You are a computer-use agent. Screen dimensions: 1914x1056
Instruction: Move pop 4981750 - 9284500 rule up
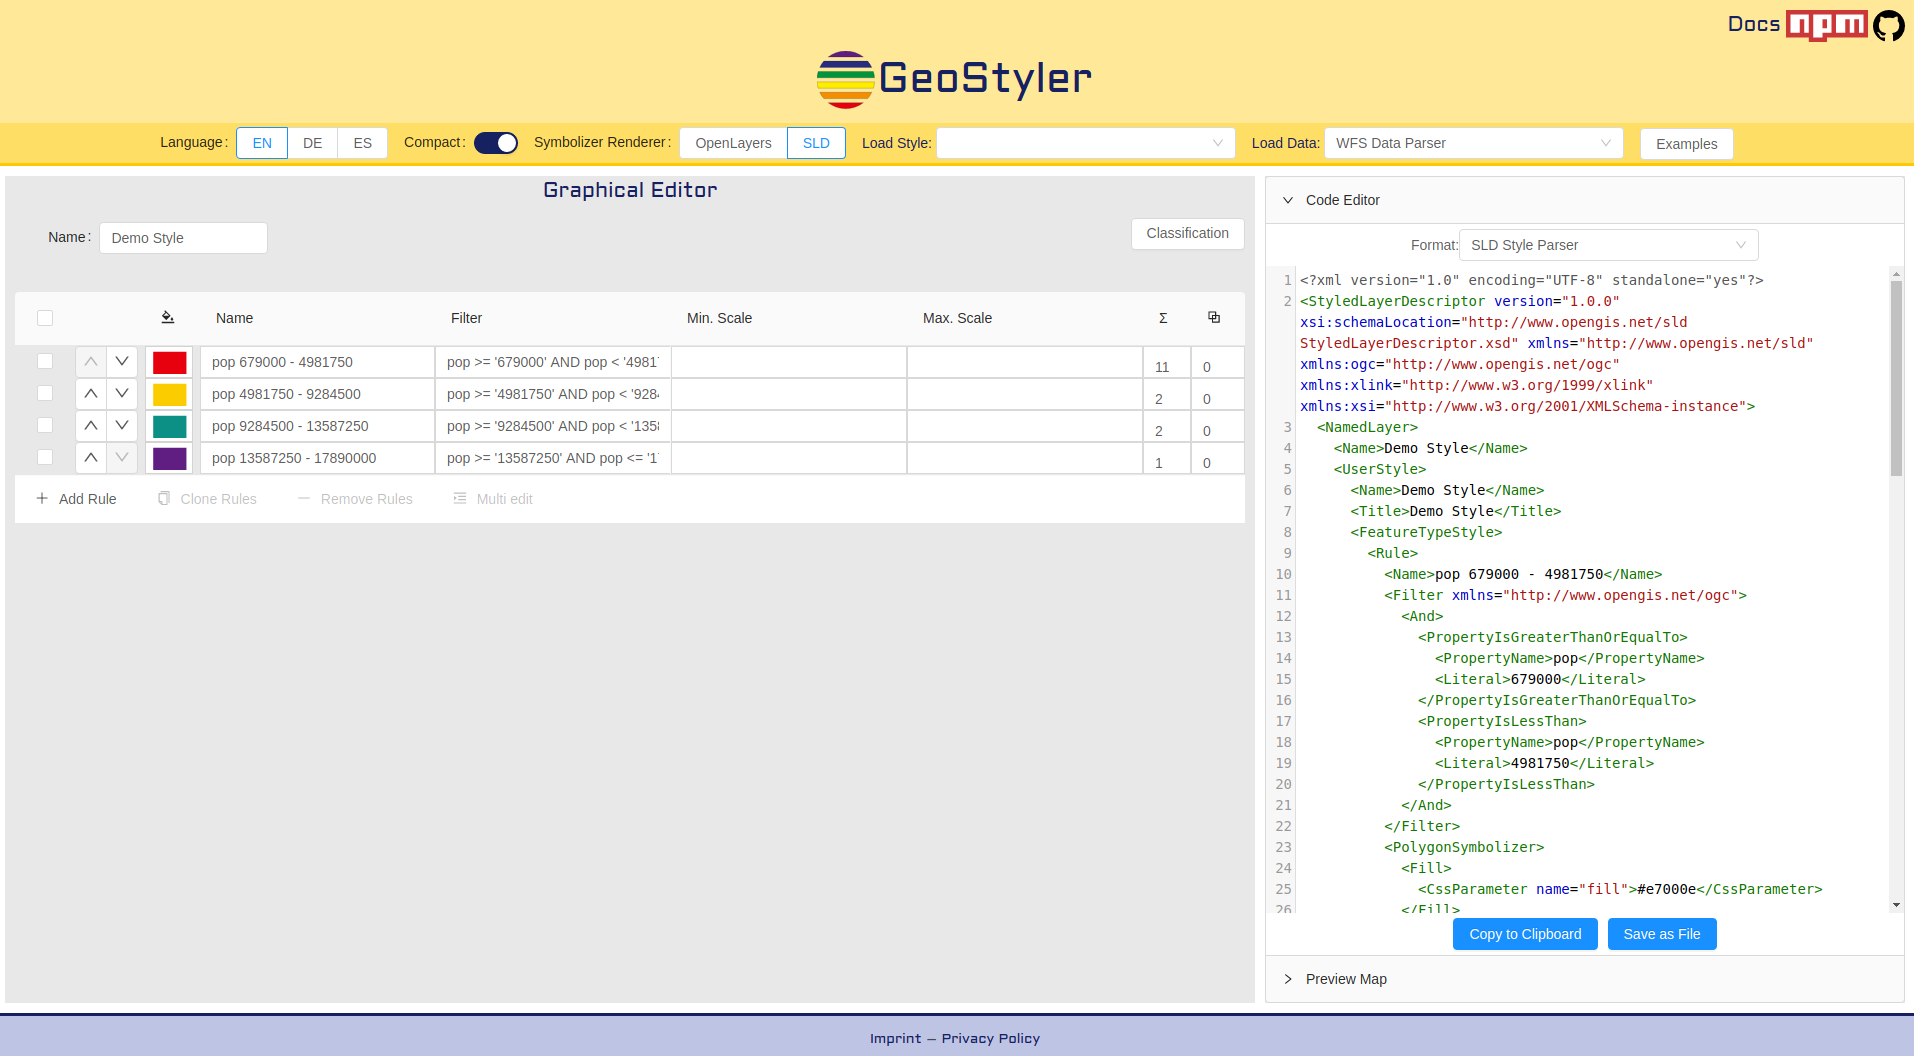[x=91, y=393]
